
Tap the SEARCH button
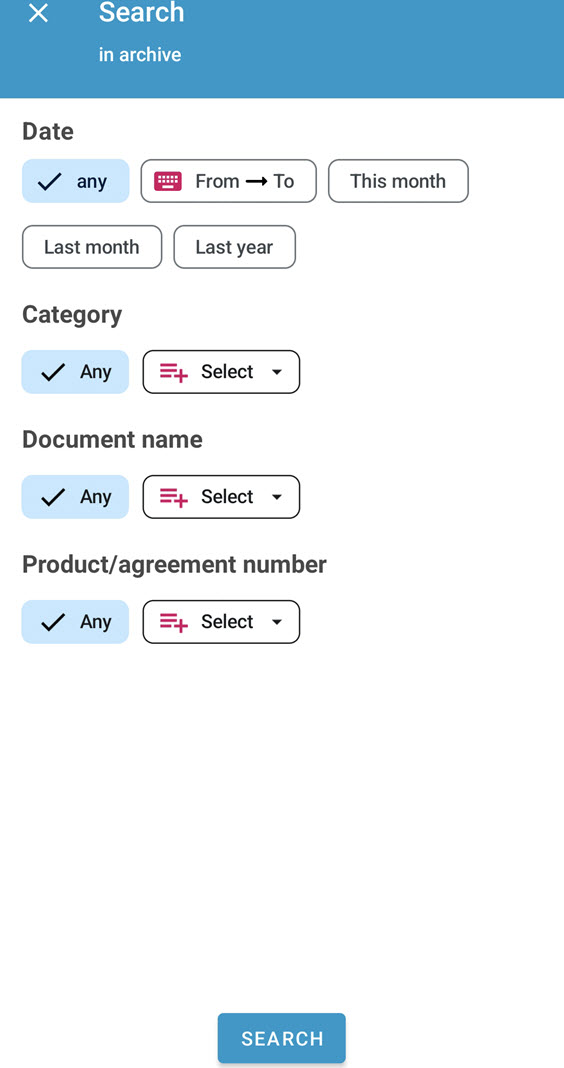pyautogui.click(x=282, y=1038)
